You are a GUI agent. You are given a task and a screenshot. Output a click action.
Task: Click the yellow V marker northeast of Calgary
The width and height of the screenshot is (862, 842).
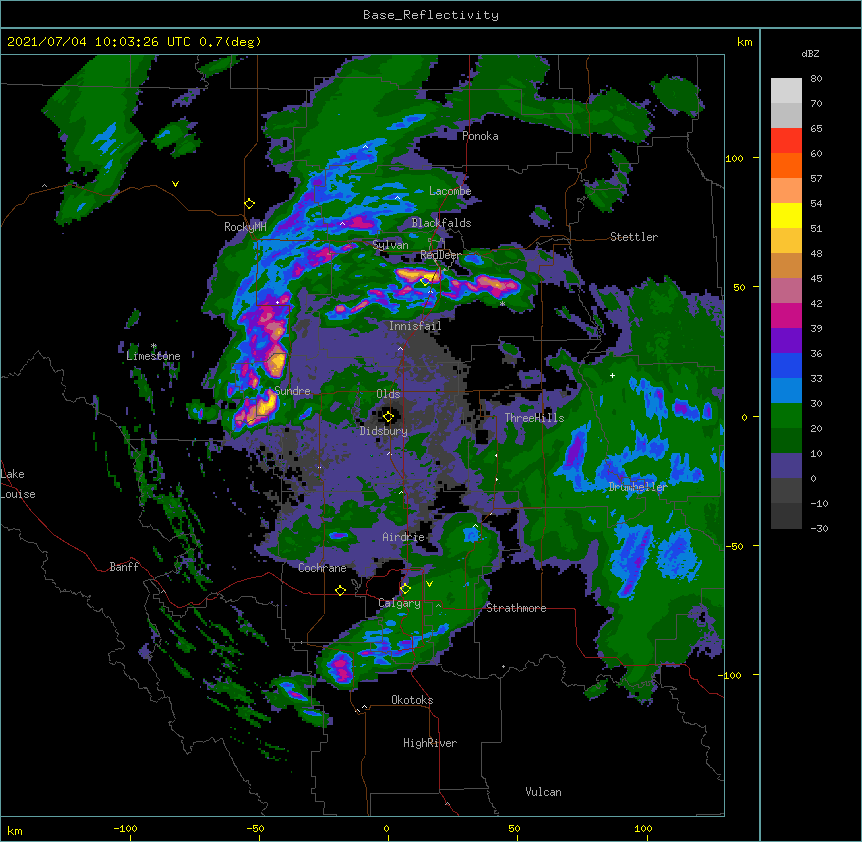429,584
